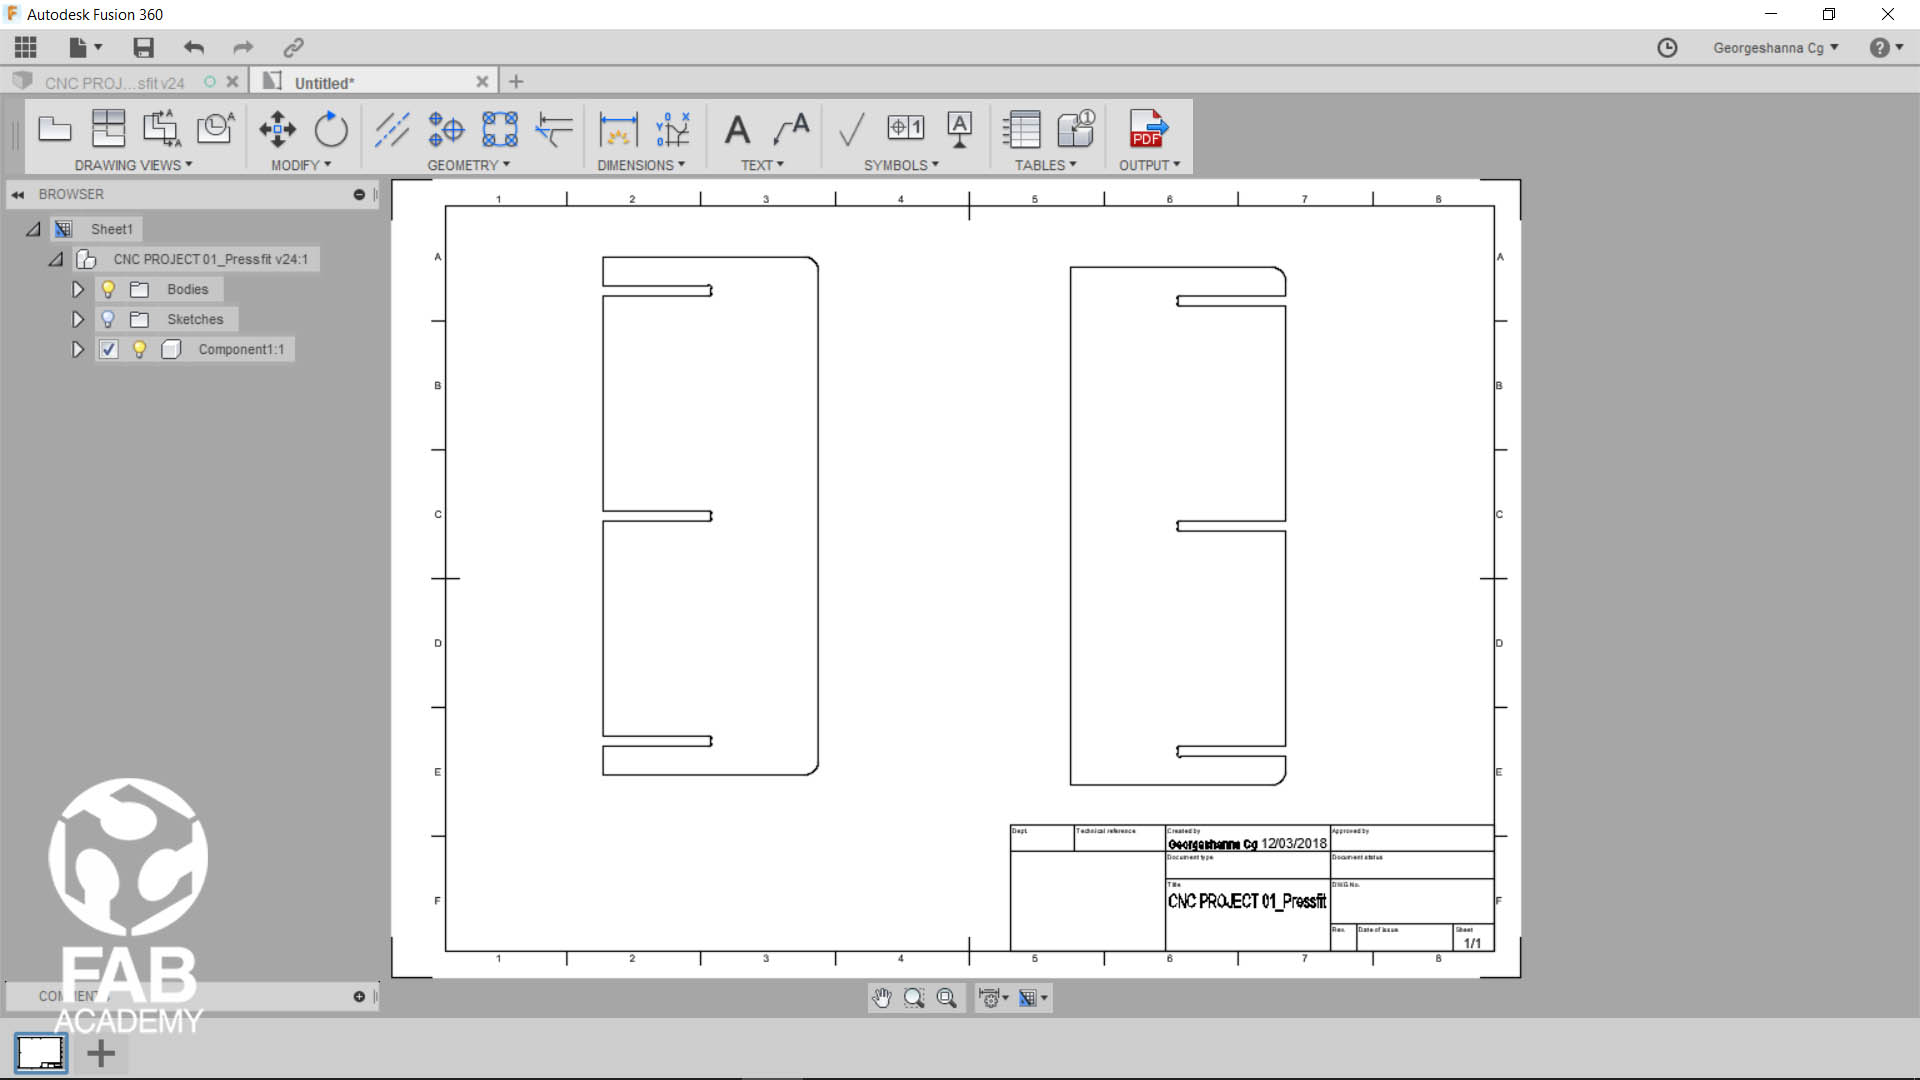
Task: Redo the last action
Action: [x=243, y=47]
